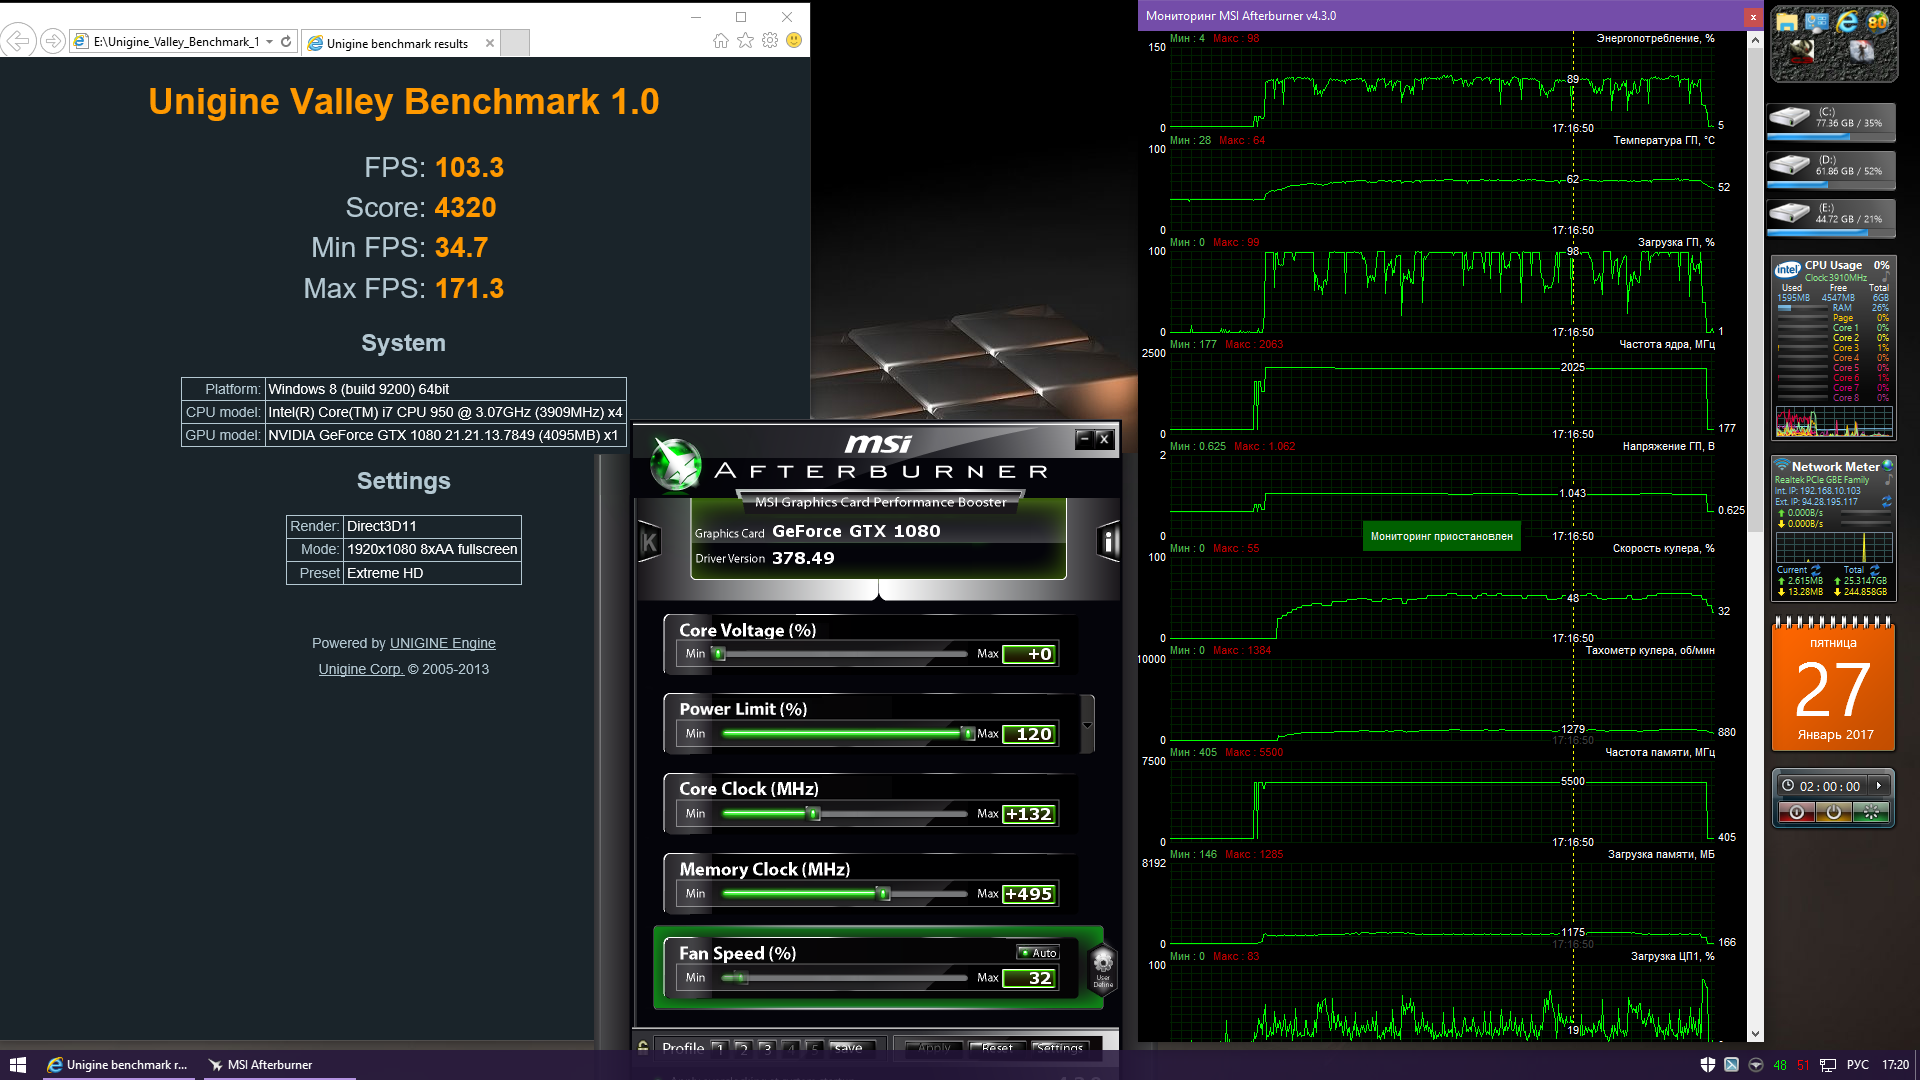Click red shutdown button in timer gadget
The width and height of the screenshot is (1920, 1080).
(x=1797, y=812)
